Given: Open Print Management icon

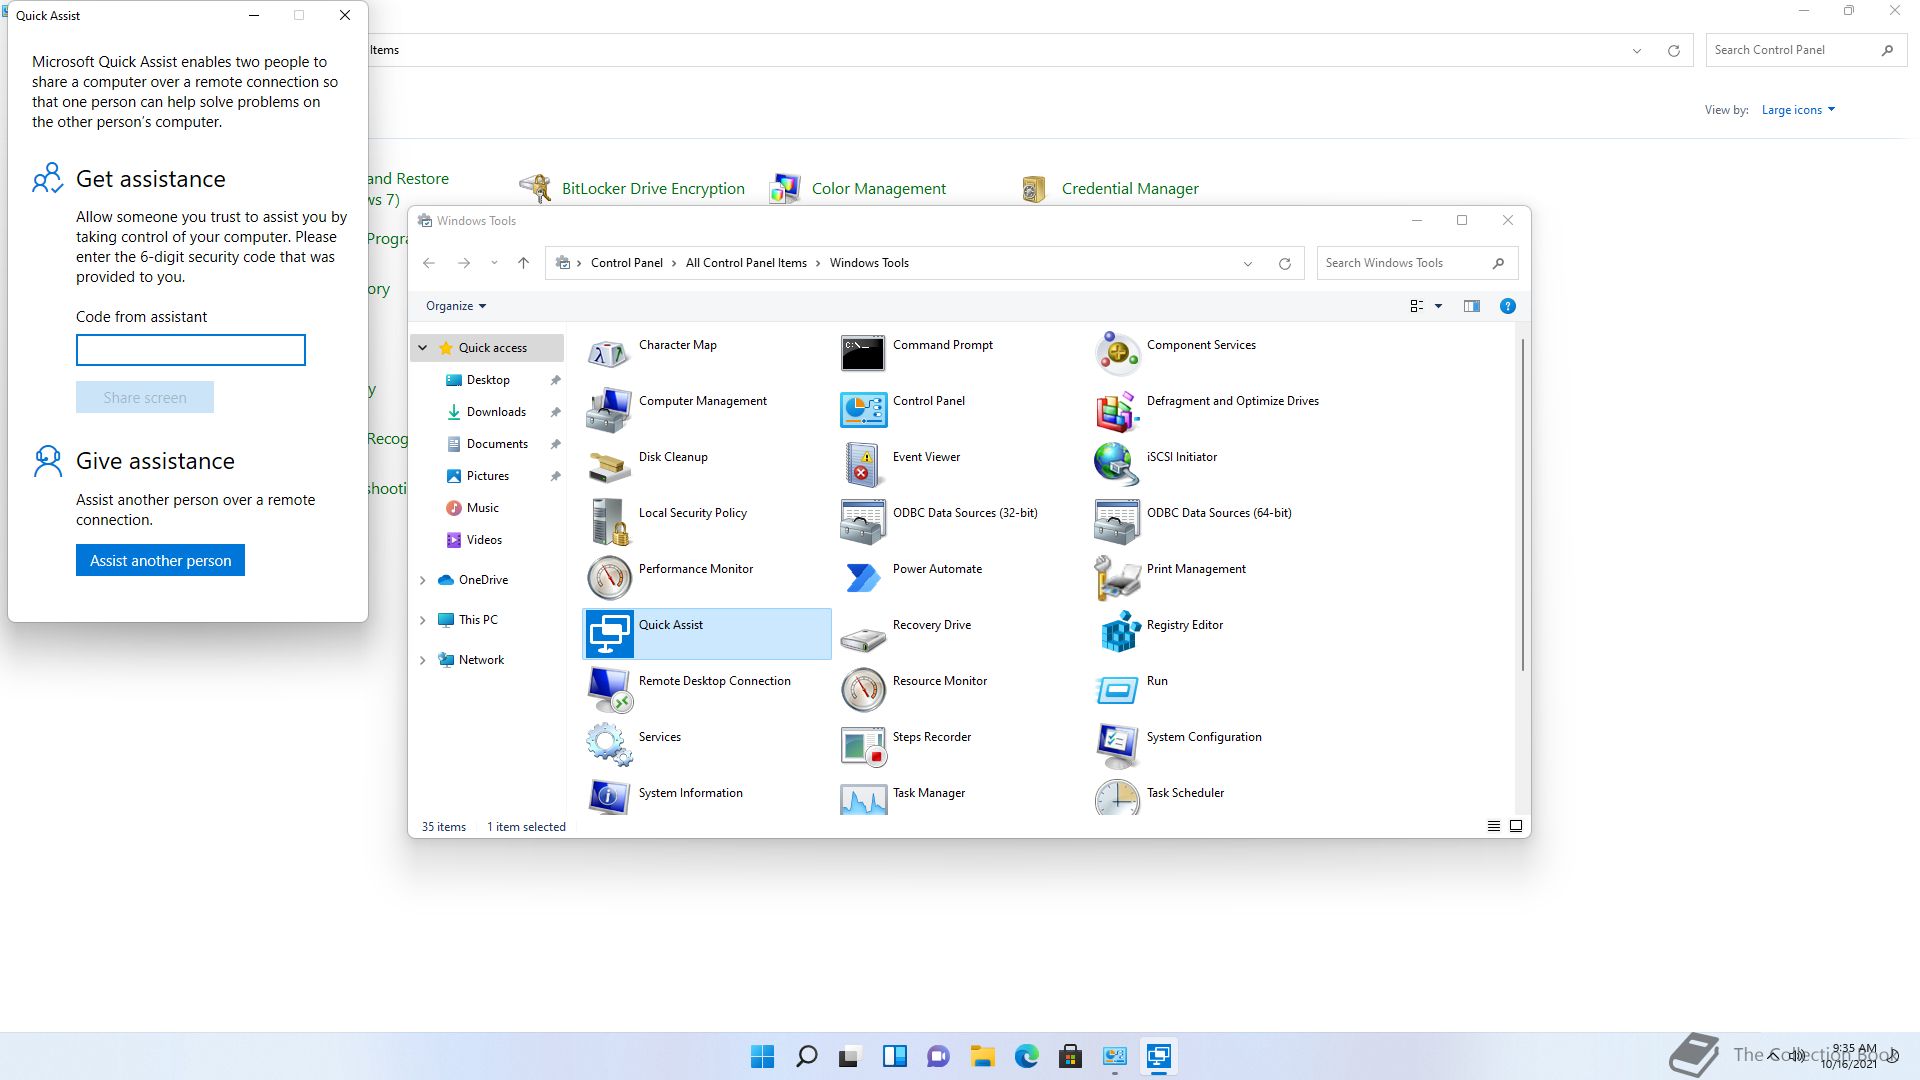Looking at the screenshot, I should pos(1116,577).
